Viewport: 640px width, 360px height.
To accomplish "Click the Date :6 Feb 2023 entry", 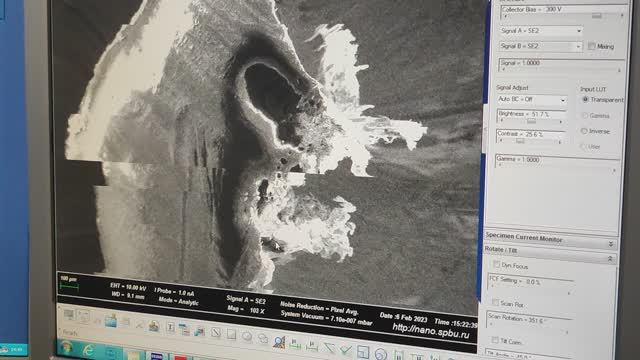I will 403,318.
